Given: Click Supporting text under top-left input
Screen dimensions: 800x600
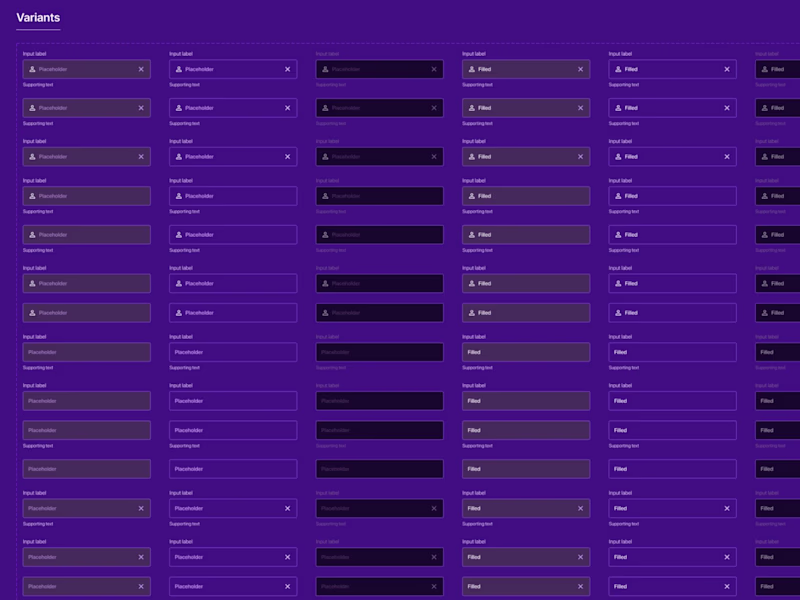Looking at the screenshot, I should pos(38,85).
